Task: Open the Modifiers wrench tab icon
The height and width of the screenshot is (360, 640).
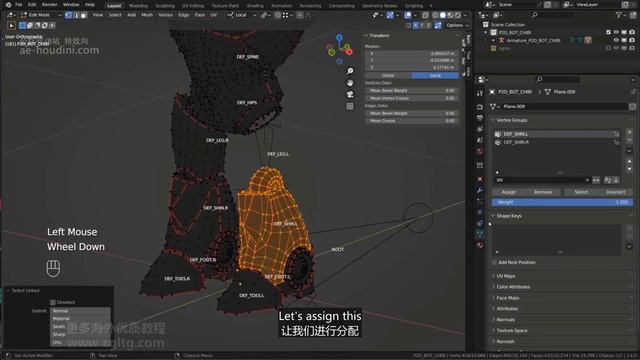Action: [x=480, y=190]
